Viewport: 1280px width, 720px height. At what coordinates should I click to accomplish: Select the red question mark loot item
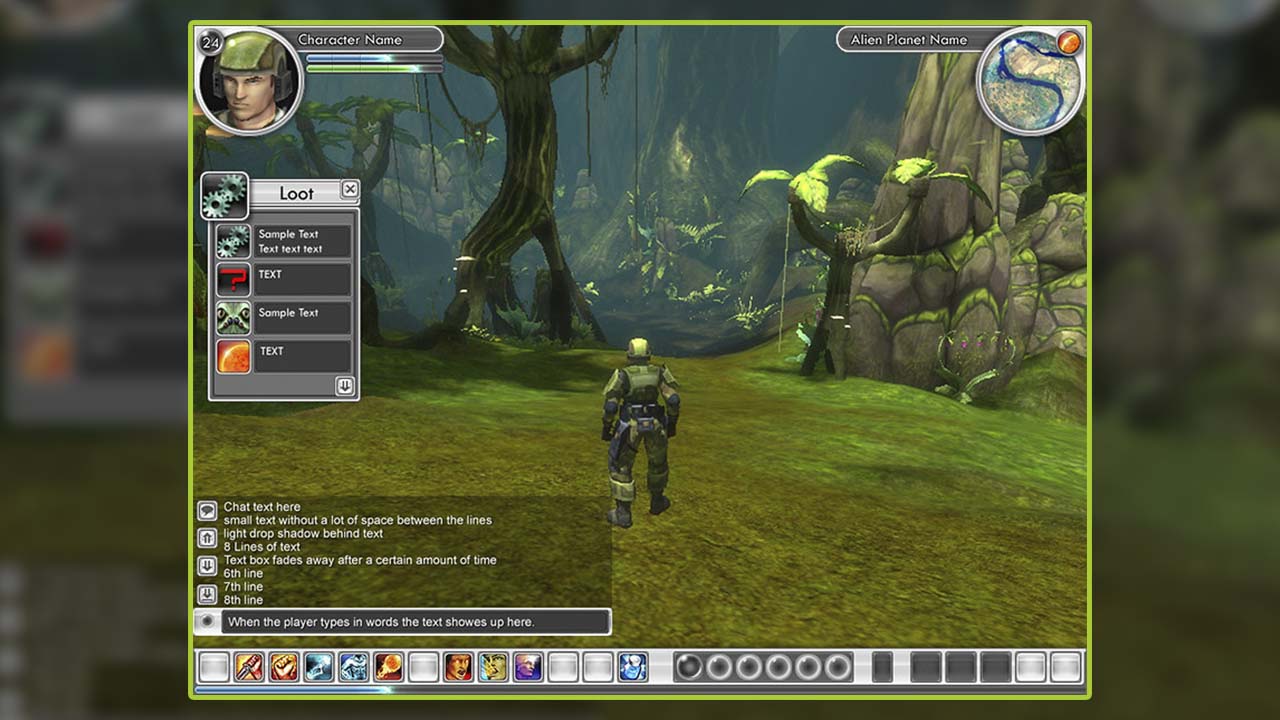233,279
